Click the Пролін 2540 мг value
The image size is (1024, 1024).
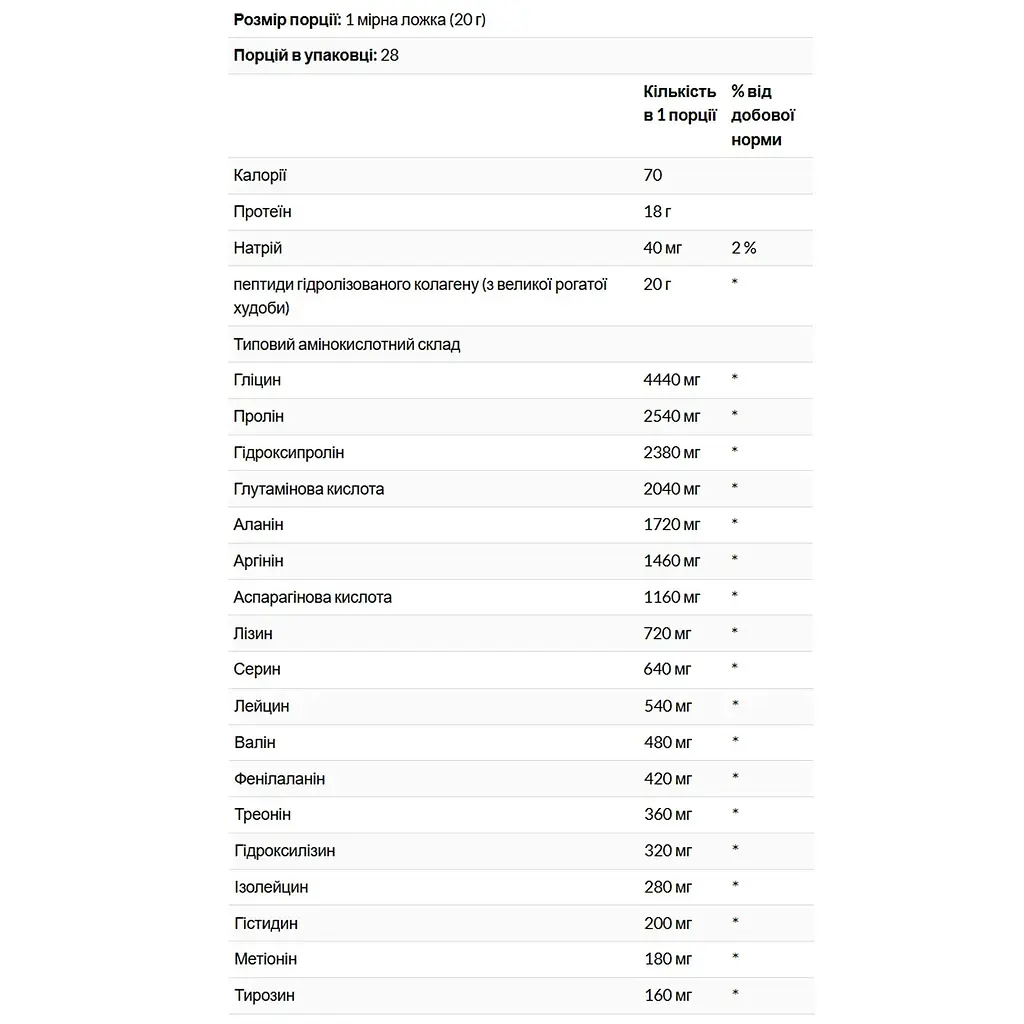(671, 416)
